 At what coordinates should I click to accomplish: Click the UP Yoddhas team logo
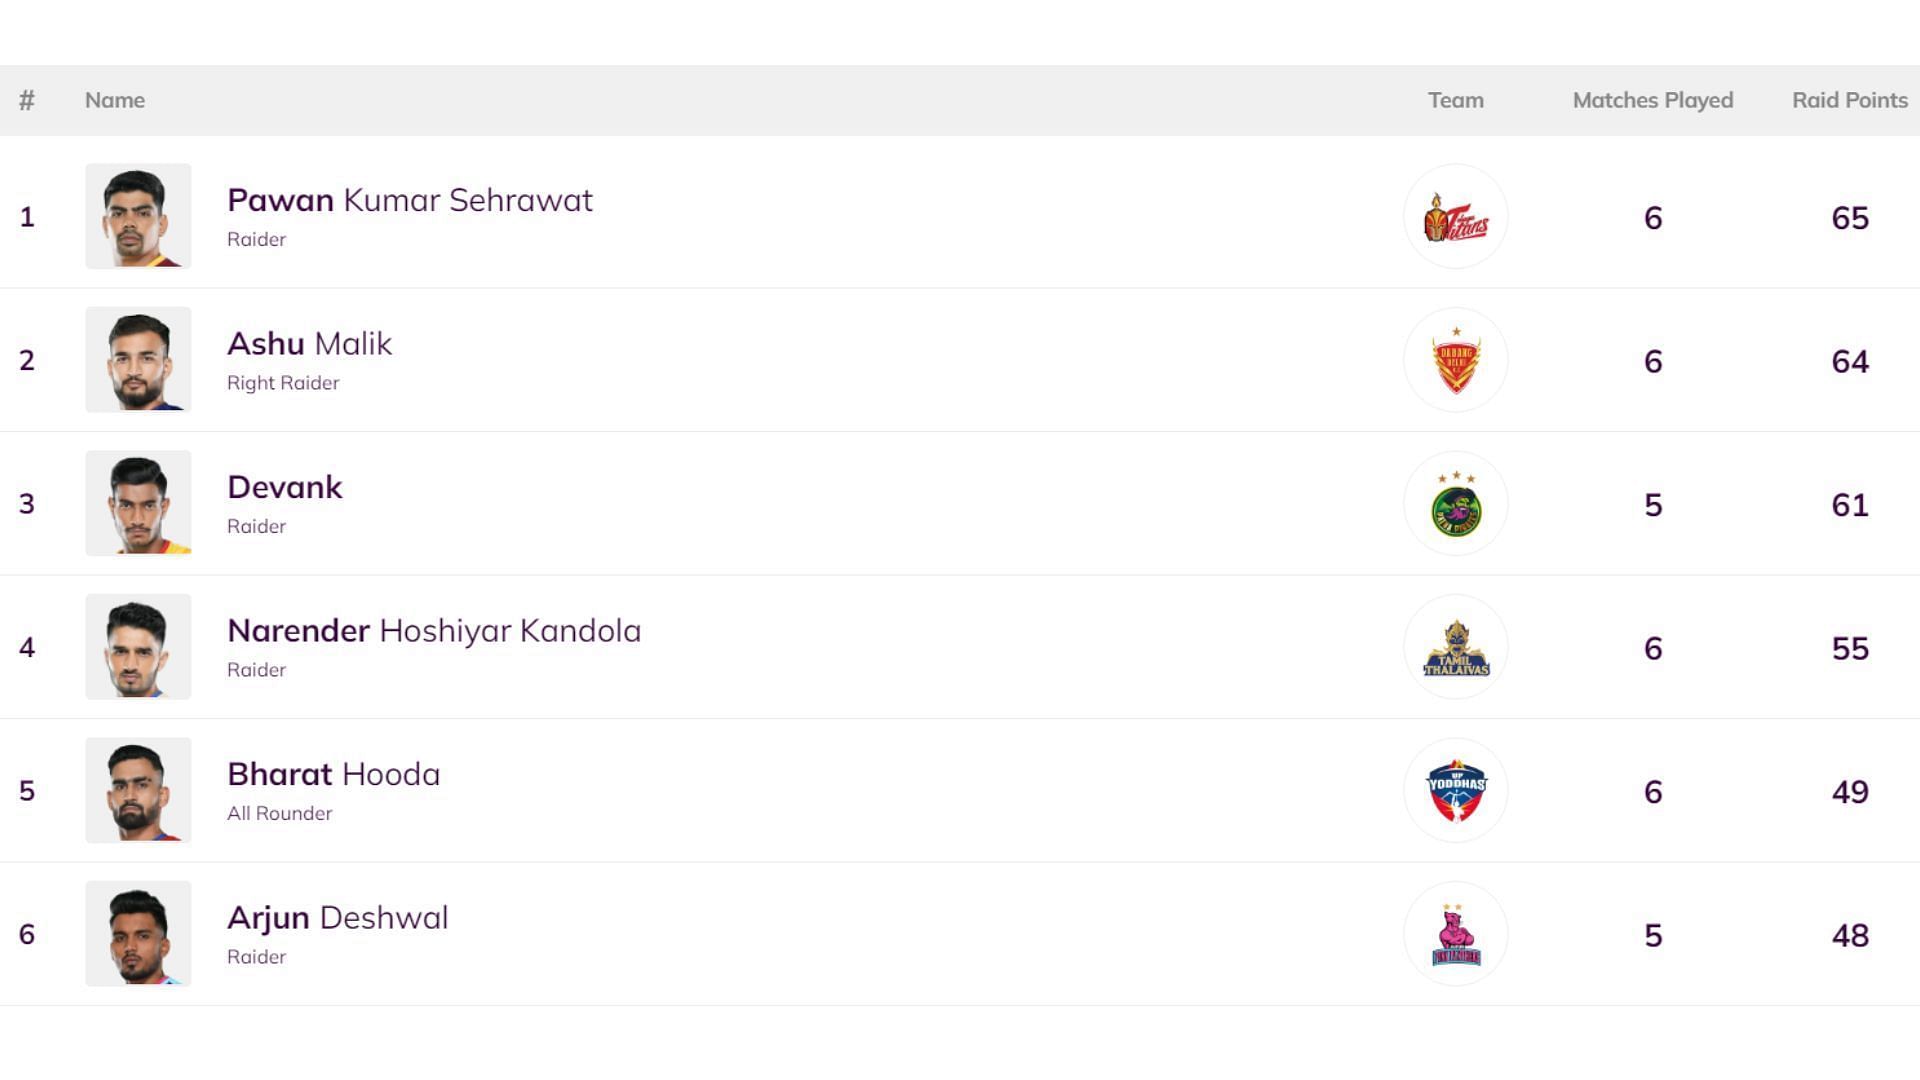point(1456,791)
